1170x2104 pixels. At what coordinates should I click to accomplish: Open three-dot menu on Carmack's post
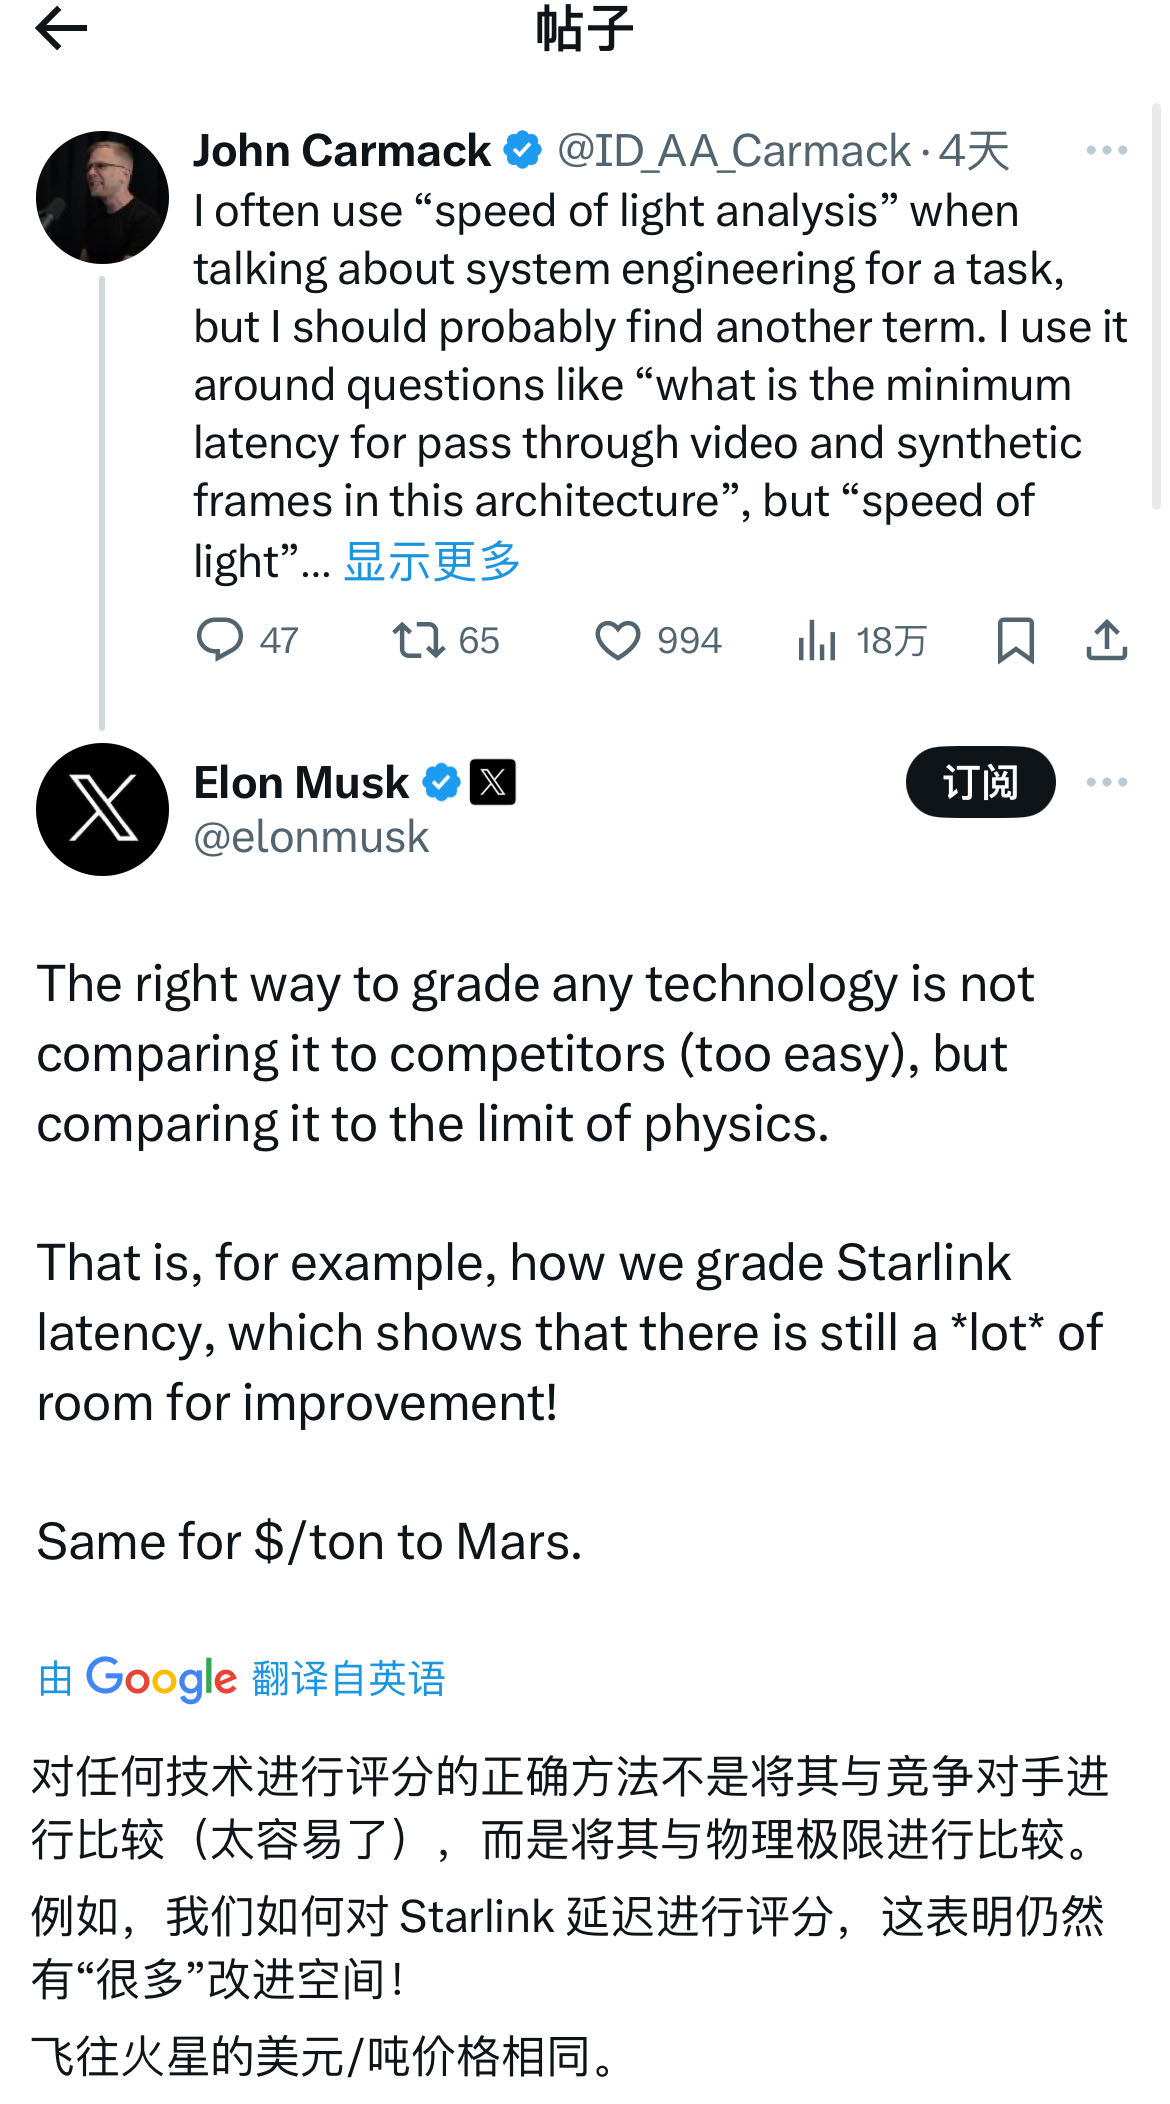[1106, 151]
